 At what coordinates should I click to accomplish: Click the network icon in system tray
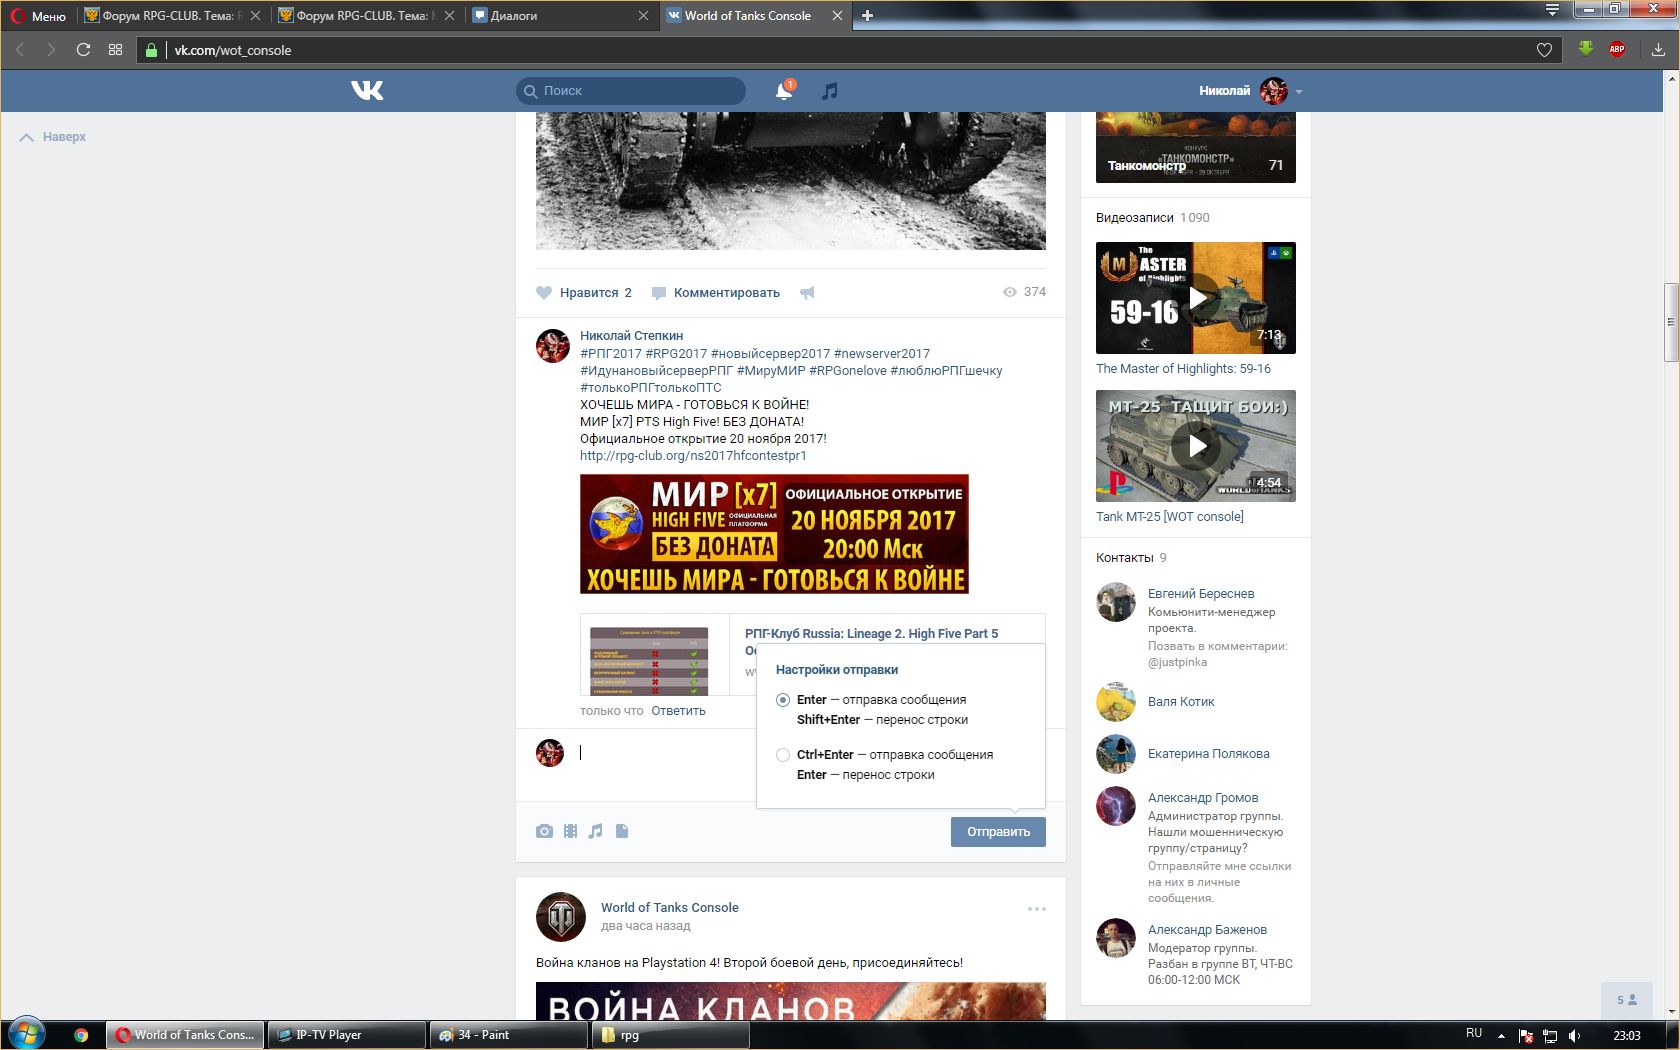pyautogui.click(x=1550, y=1035)
